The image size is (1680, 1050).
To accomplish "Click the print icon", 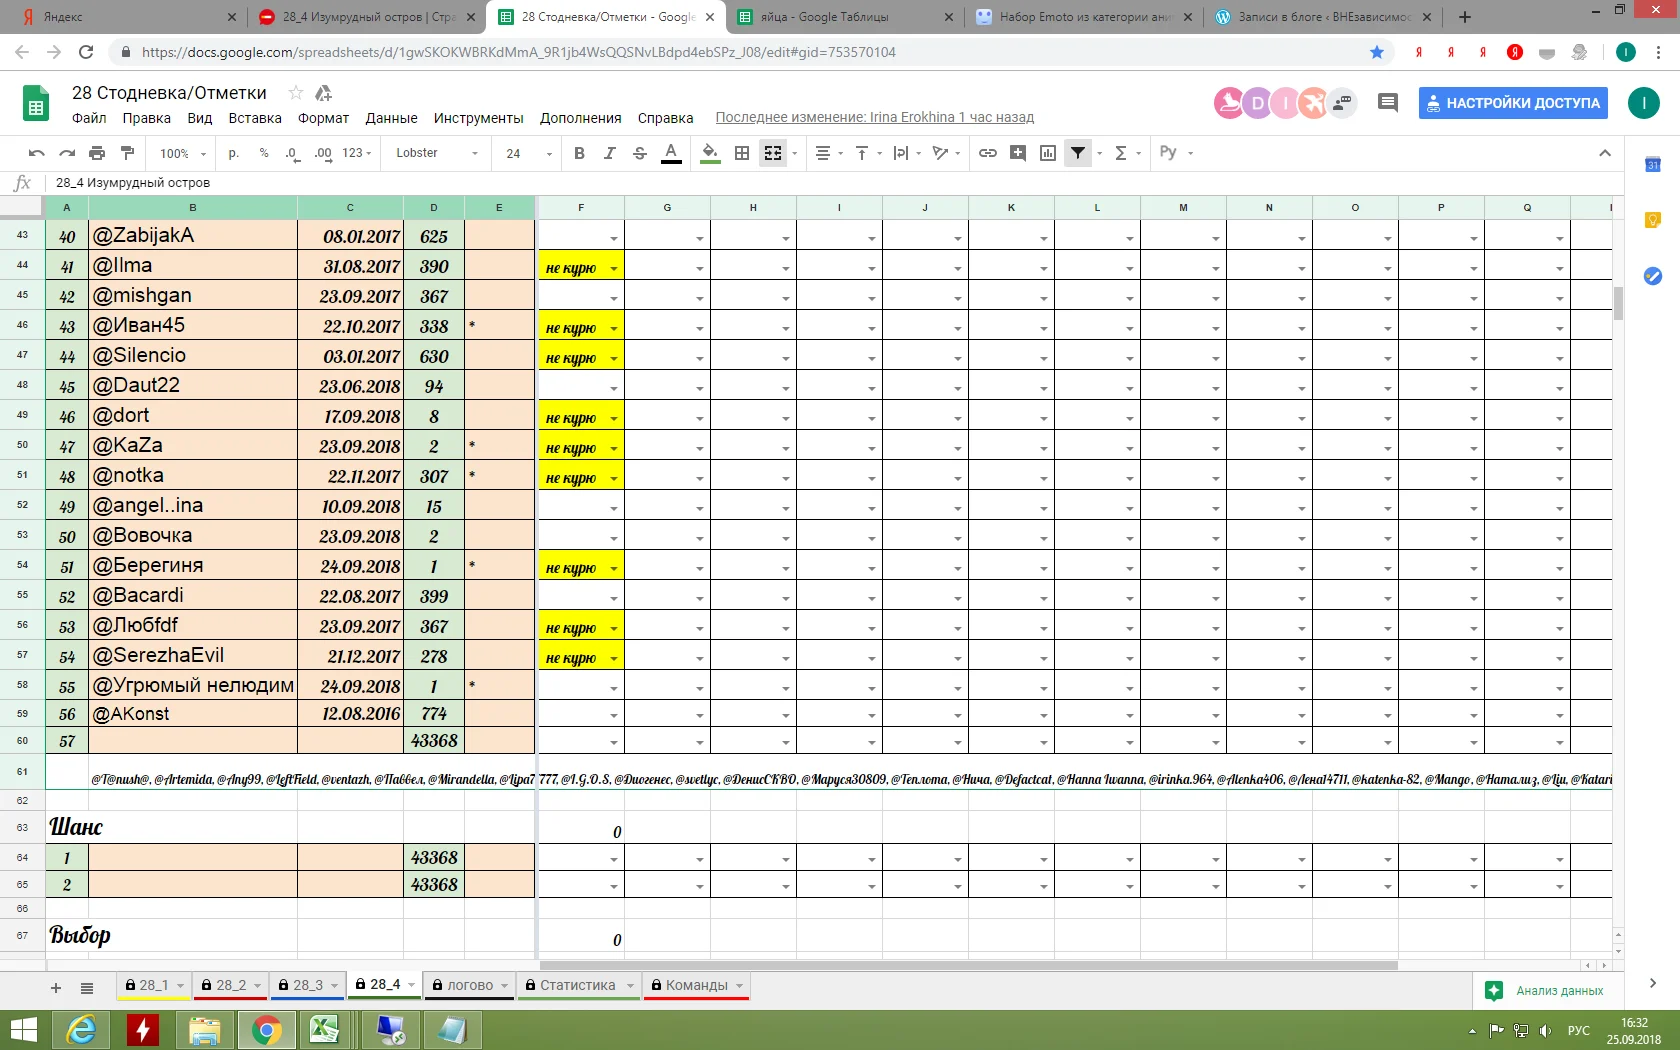I will click(x=97, y=153).
